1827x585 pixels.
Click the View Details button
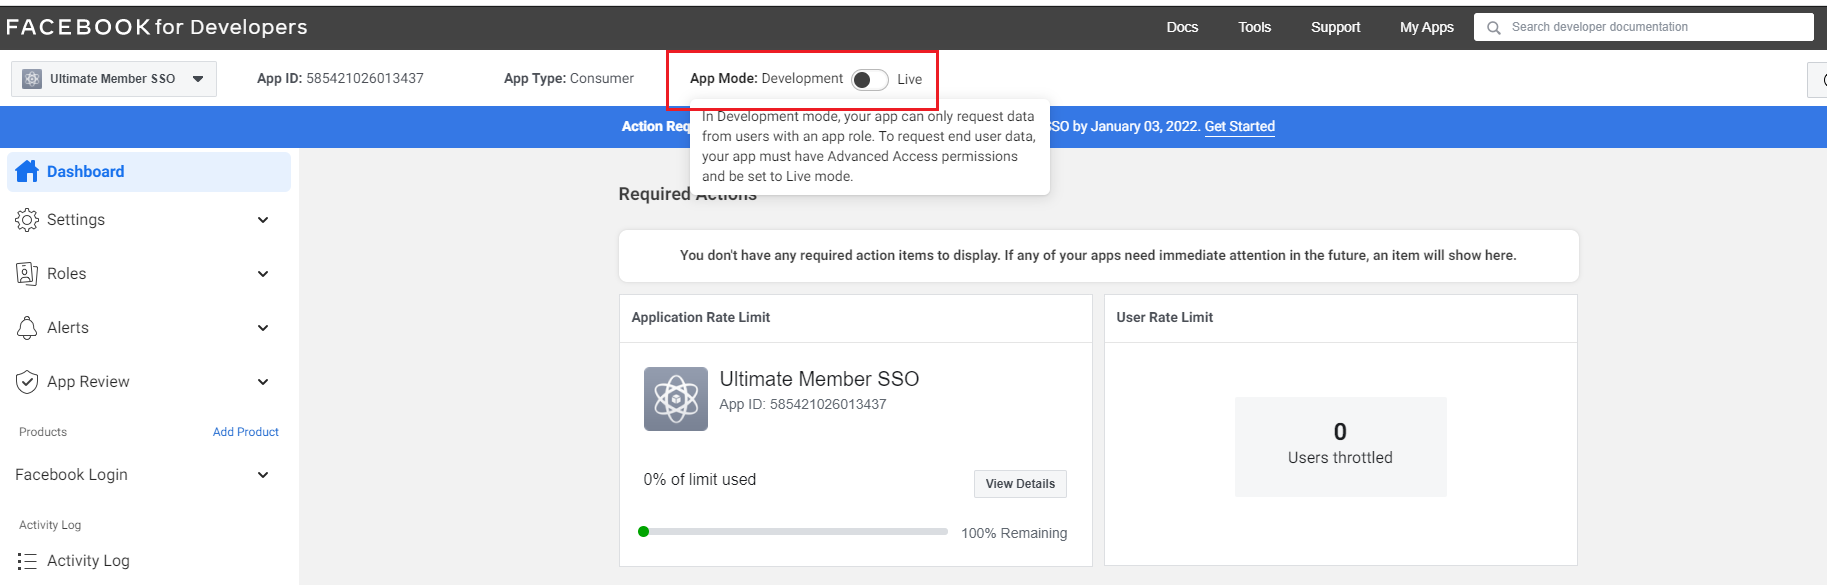1020,484
